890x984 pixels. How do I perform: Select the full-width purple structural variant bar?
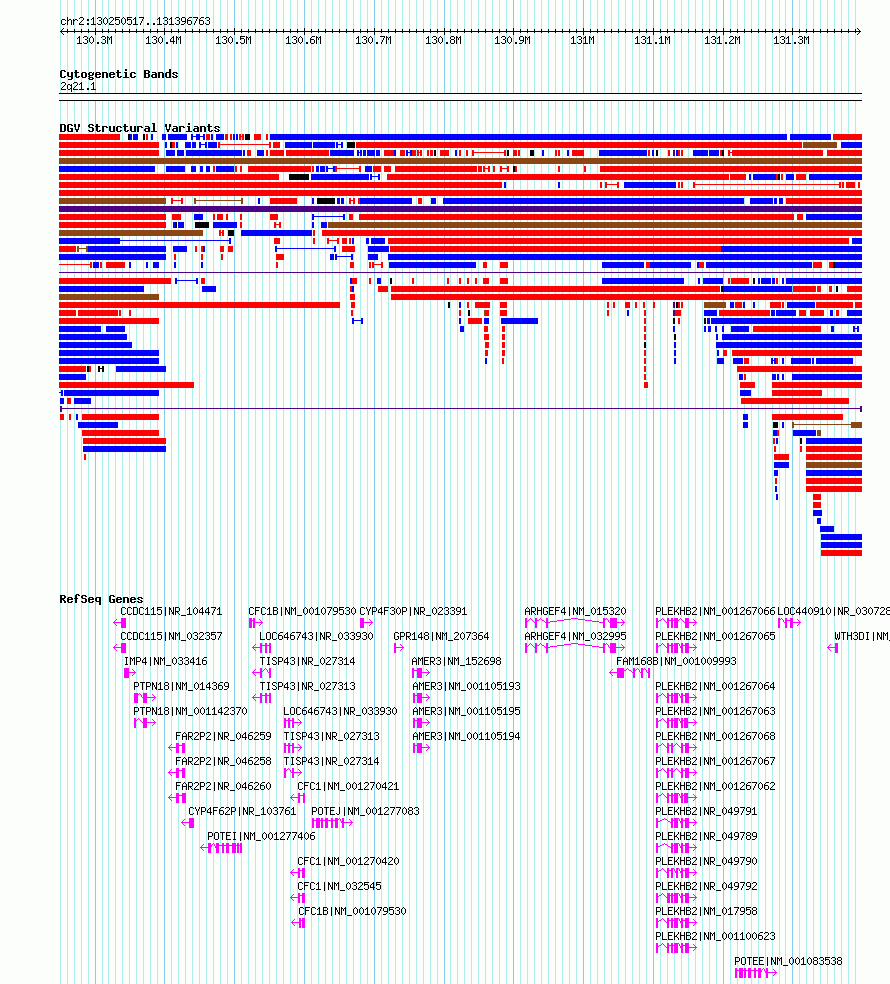460,209
